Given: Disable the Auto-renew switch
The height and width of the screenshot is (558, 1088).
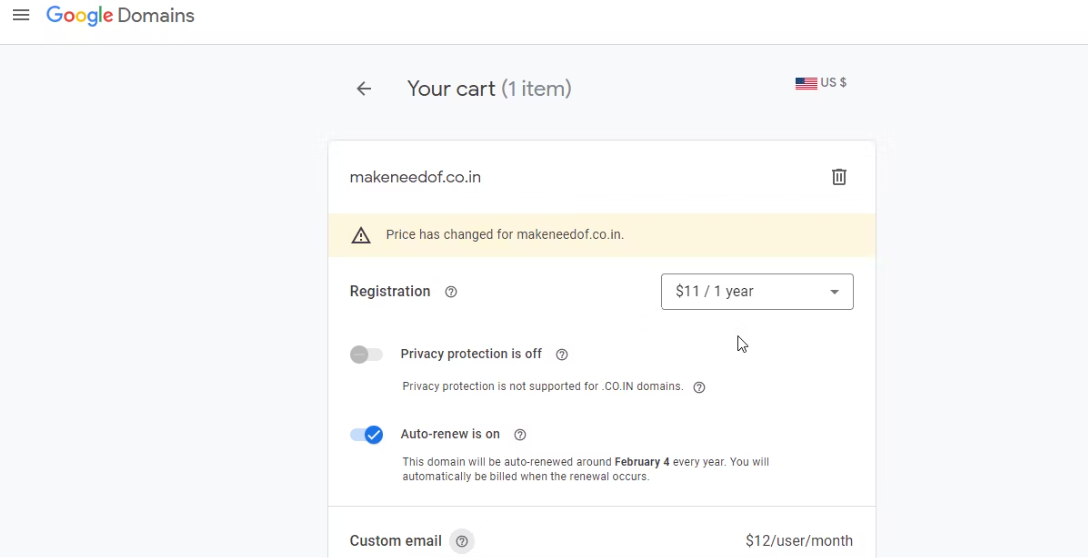Looking at the screenshot, I should (367, 435).
